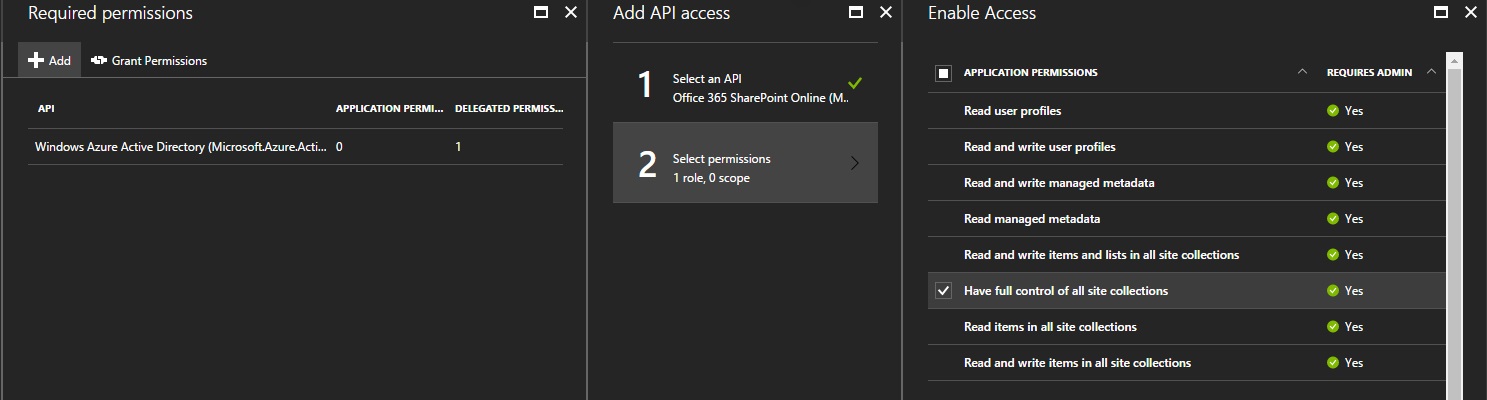Select Read items in all site collections
Image resolution: width=1487 pixels, height=400 pixels.
pyautogui.click(x=1187, y=327)
